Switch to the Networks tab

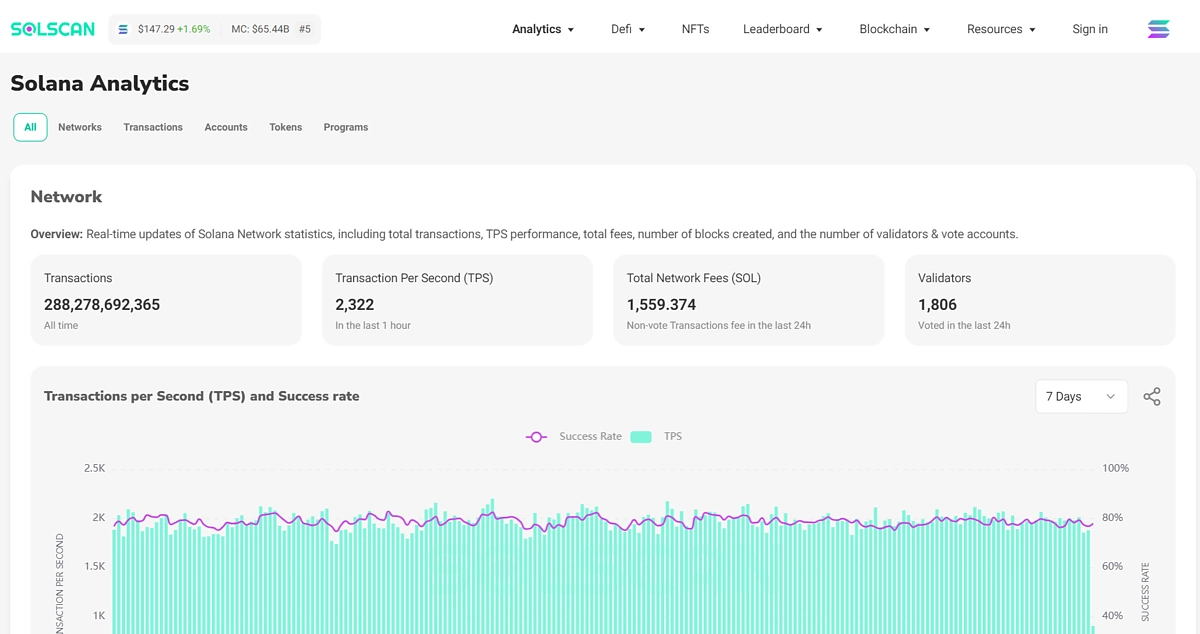(80, 127)
